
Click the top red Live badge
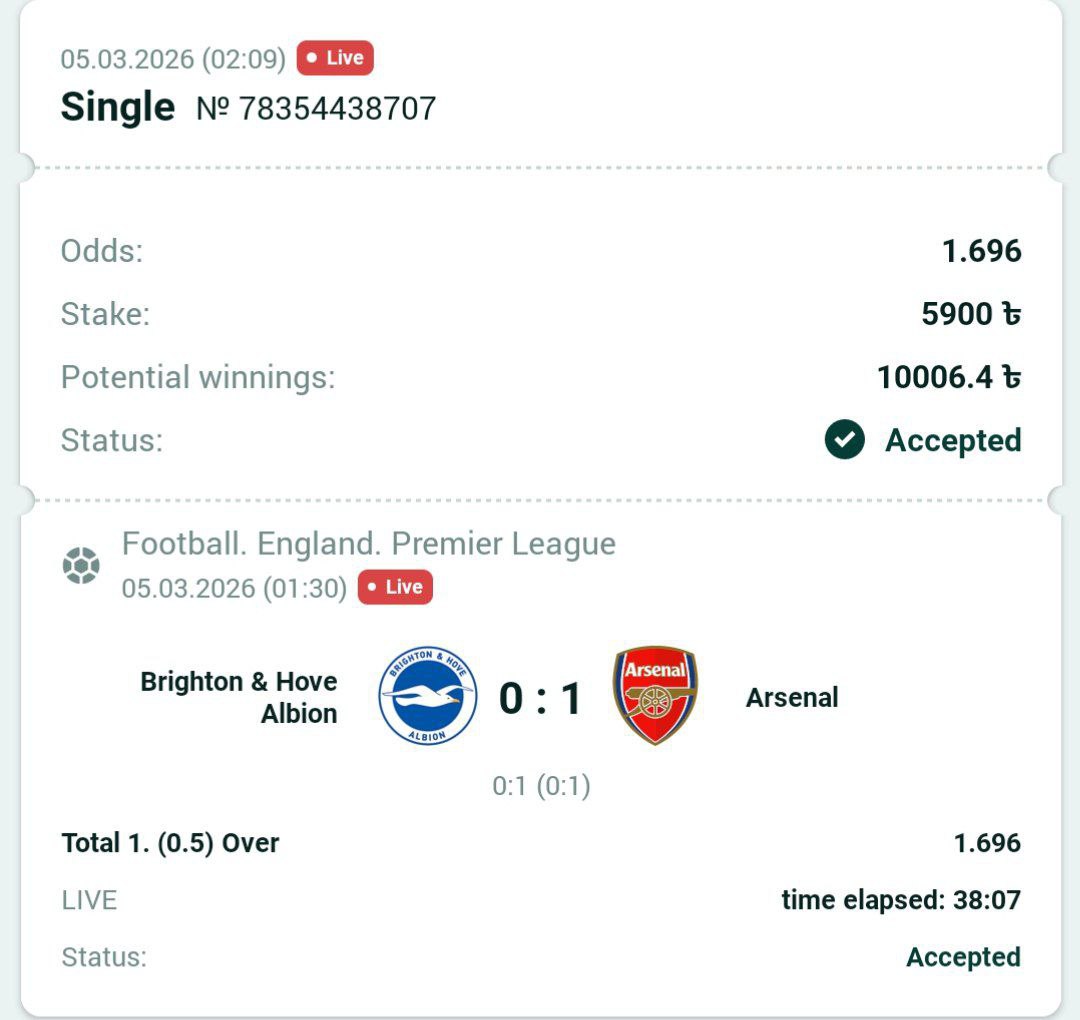pyautogui.click(x=335, y=58)
